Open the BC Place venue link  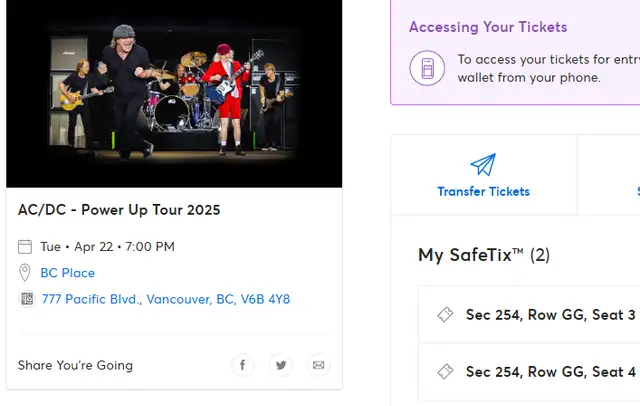[x=67, y=273]
